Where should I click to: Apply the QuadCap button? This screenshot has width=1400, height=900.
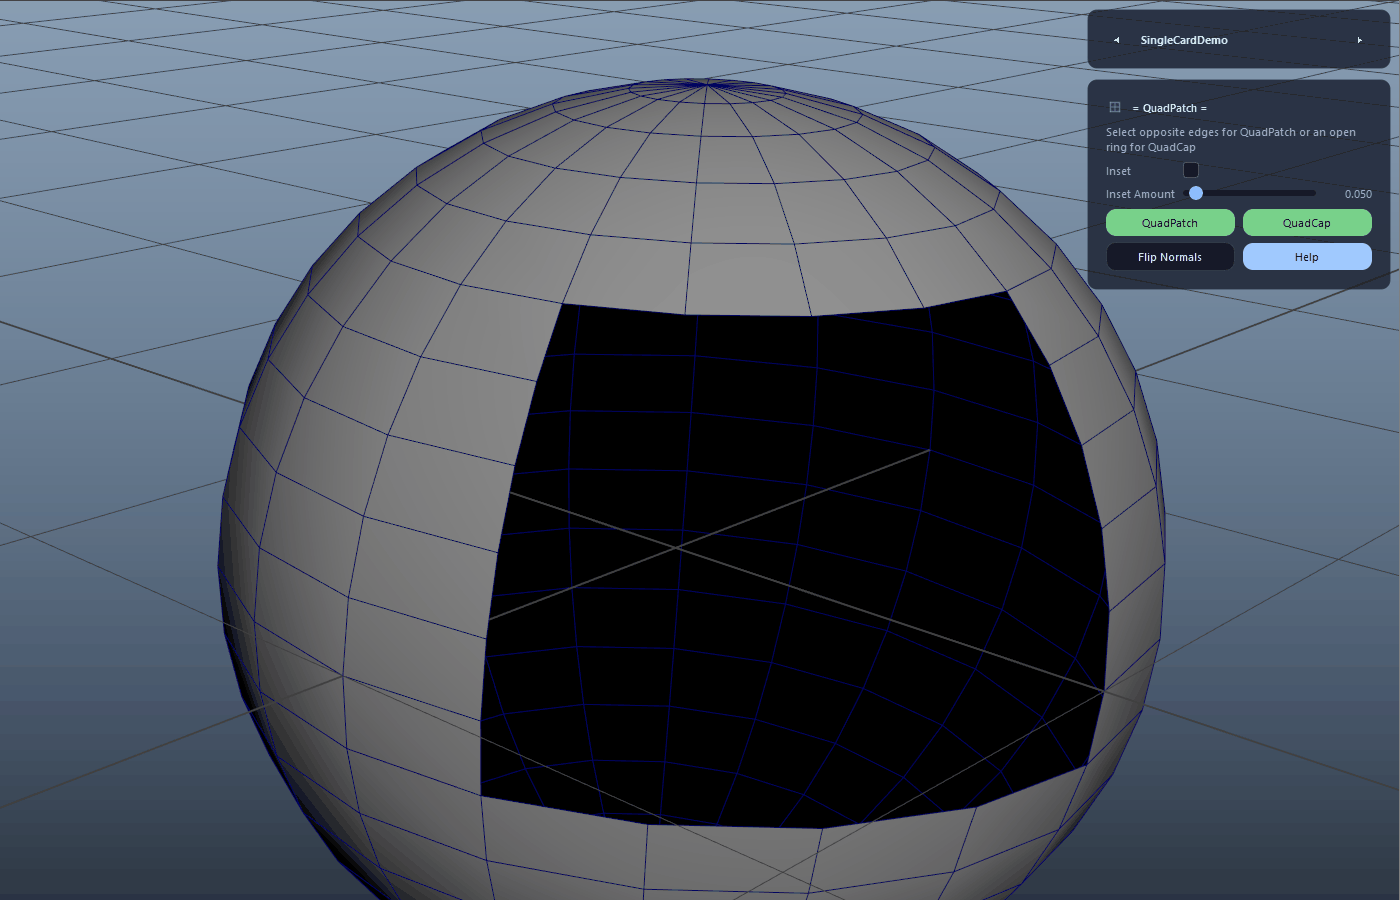point(1307,223)
